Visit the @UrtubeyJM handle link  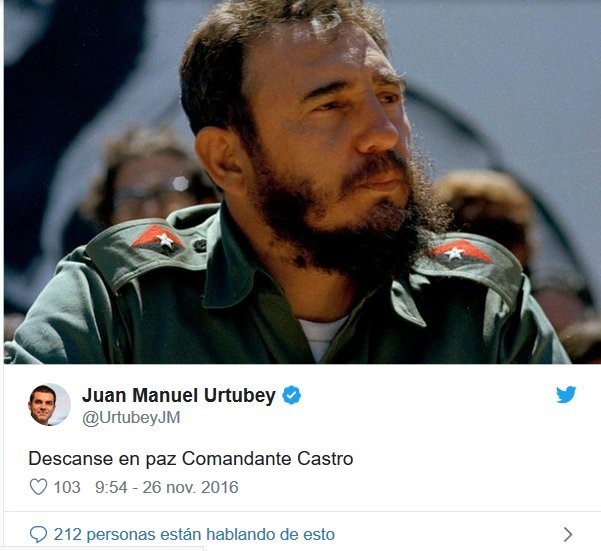[131, 418]
